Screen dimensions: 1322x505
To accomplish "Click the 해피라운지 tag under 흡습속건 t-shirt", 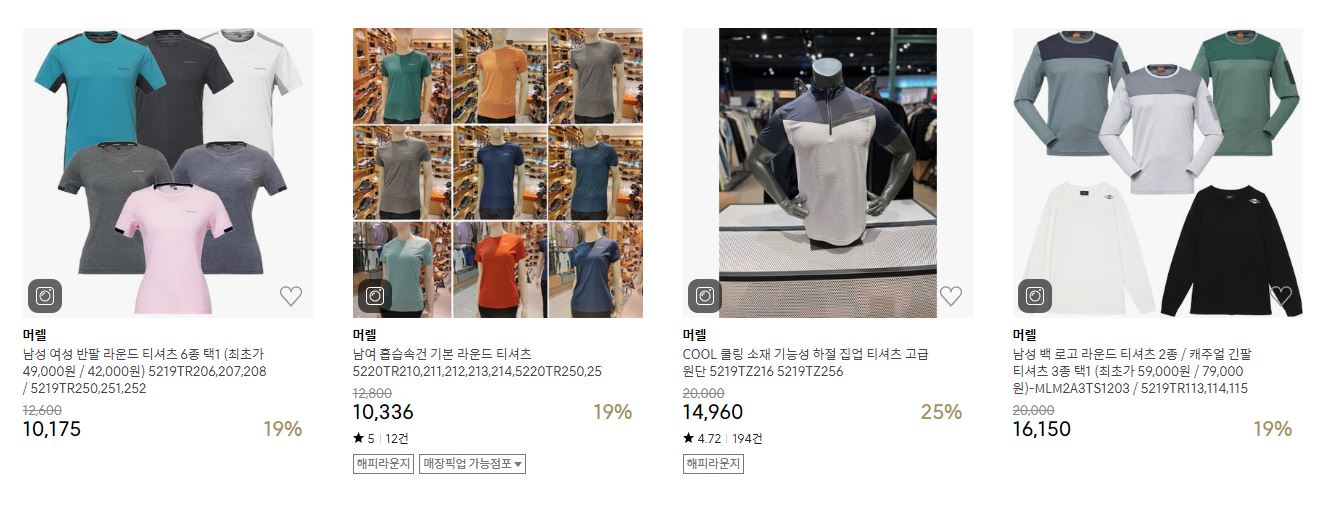I will point(383,464).
